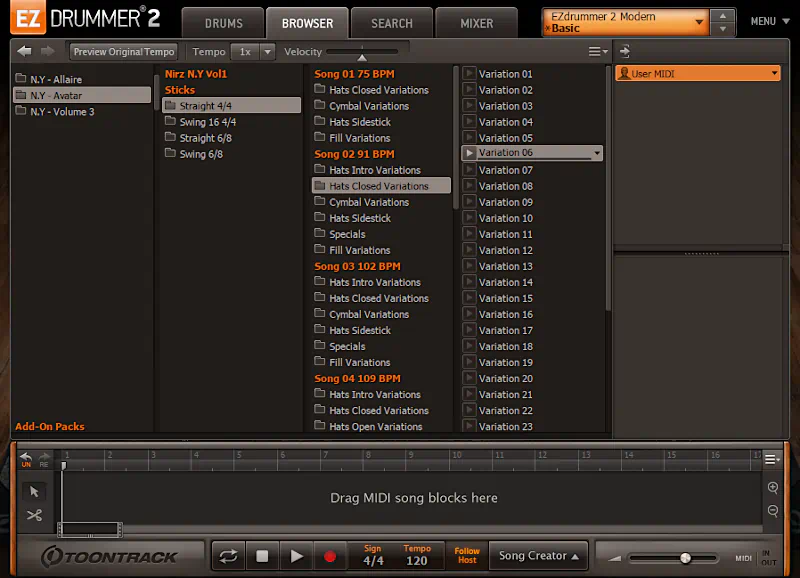
Task: Switch to the DRUMS tab
Action: 223,23
